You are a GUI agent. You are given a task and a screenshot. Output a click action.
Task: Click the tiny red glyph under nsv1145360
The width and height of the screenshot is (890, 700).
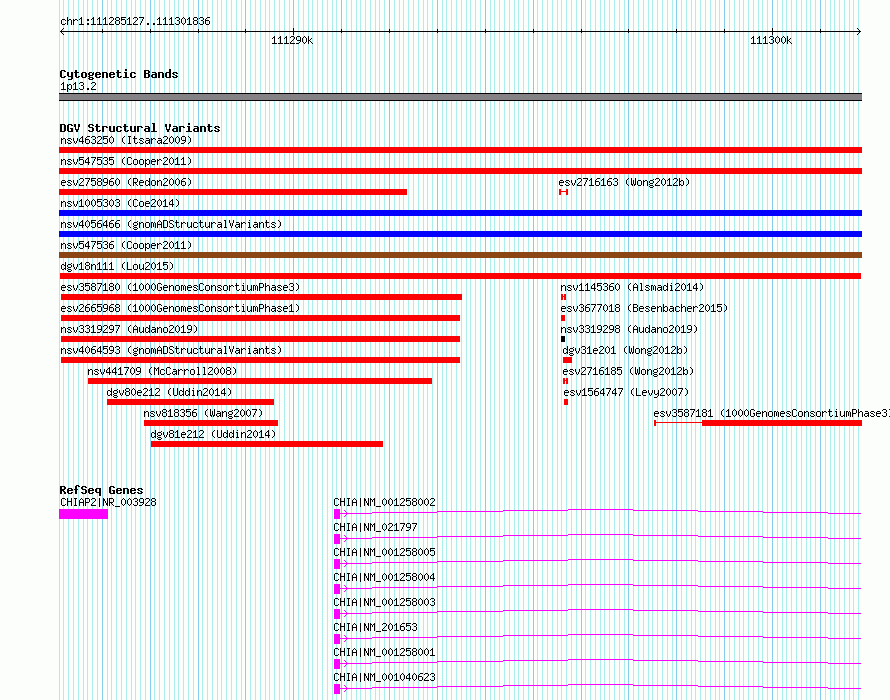563,297
